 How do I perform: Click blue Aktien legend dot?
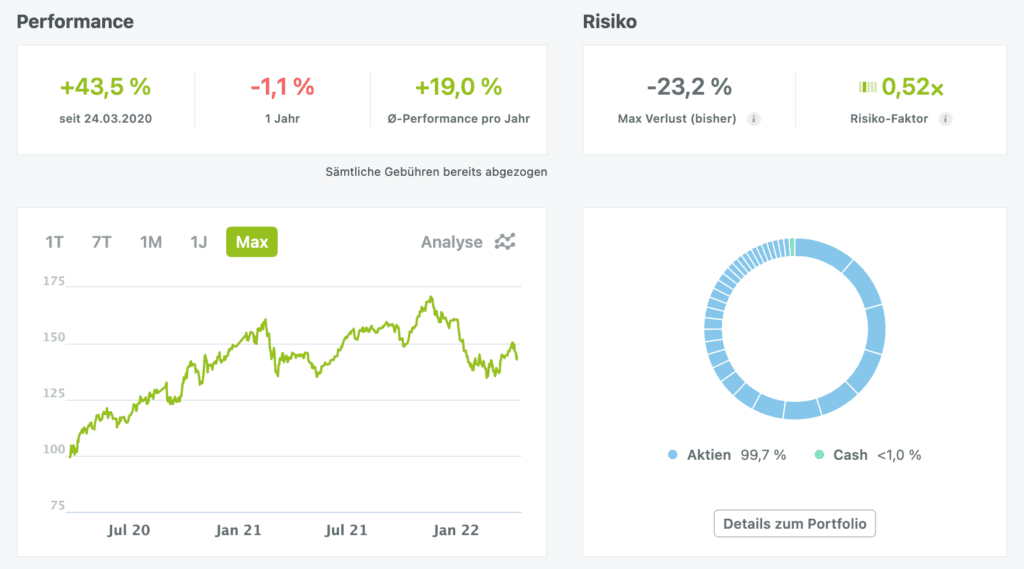pyautogui.click(x=673, y=455)
